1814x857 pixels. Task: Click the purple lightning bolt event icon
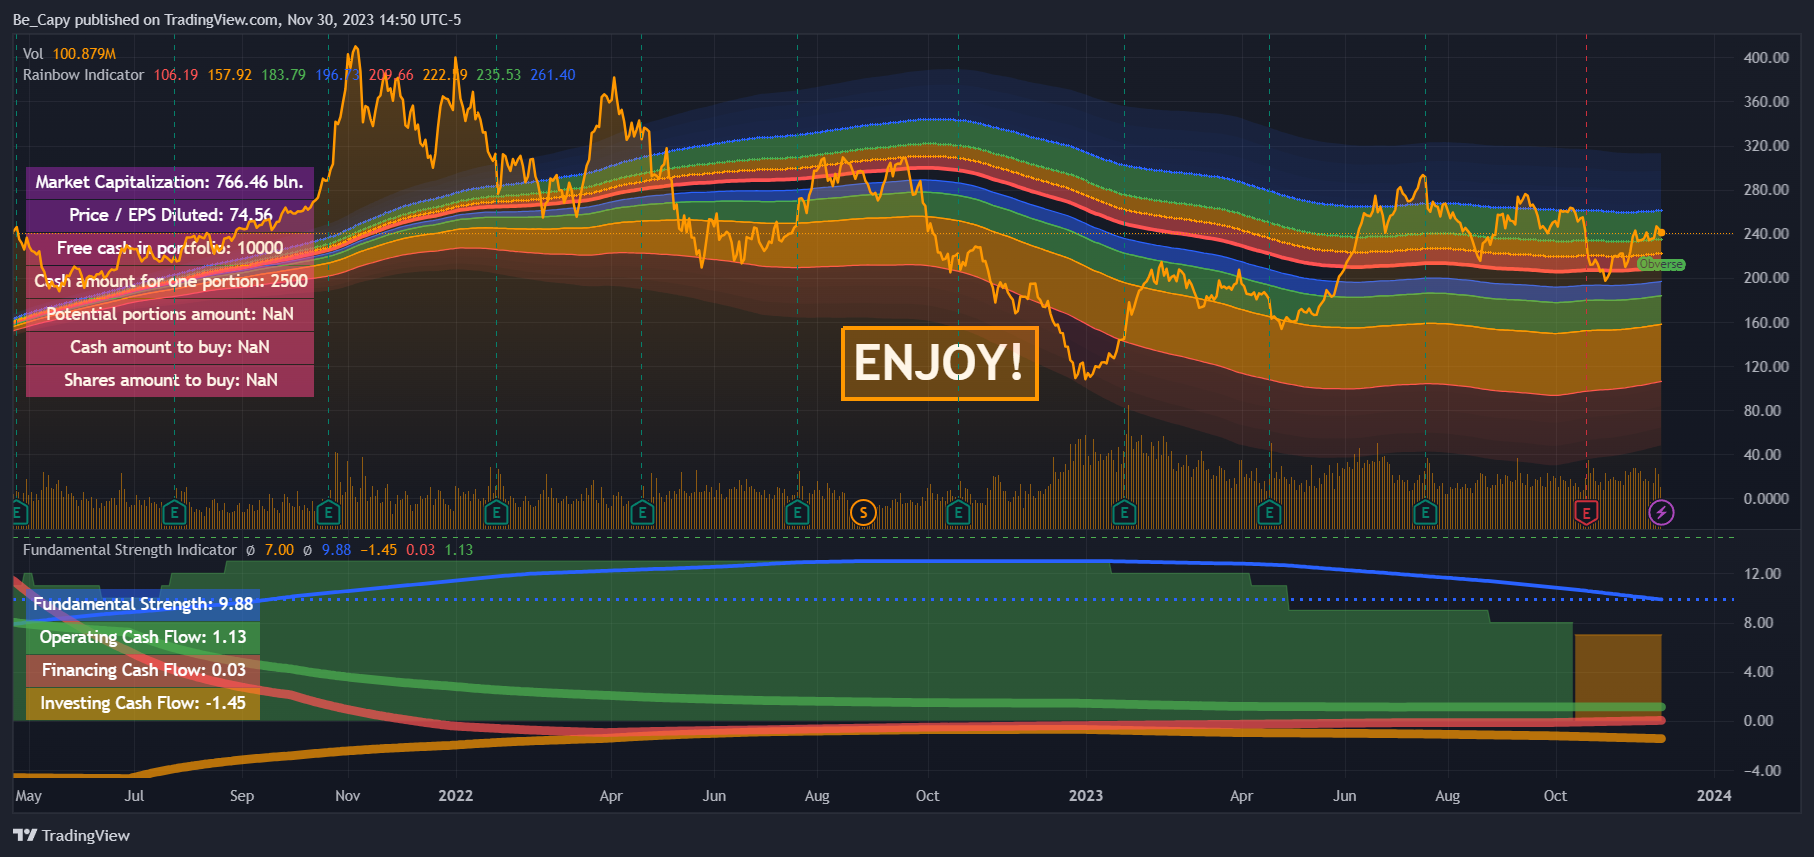coord(1661,513)
